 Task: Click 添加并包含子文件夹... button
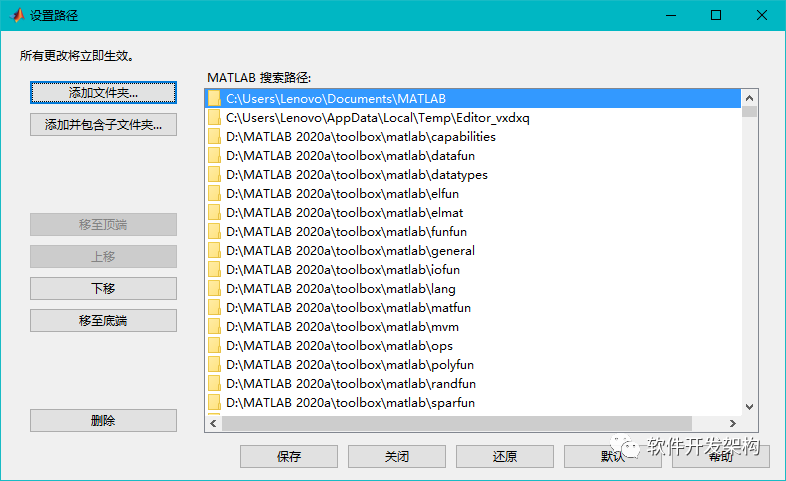[103, 125]
